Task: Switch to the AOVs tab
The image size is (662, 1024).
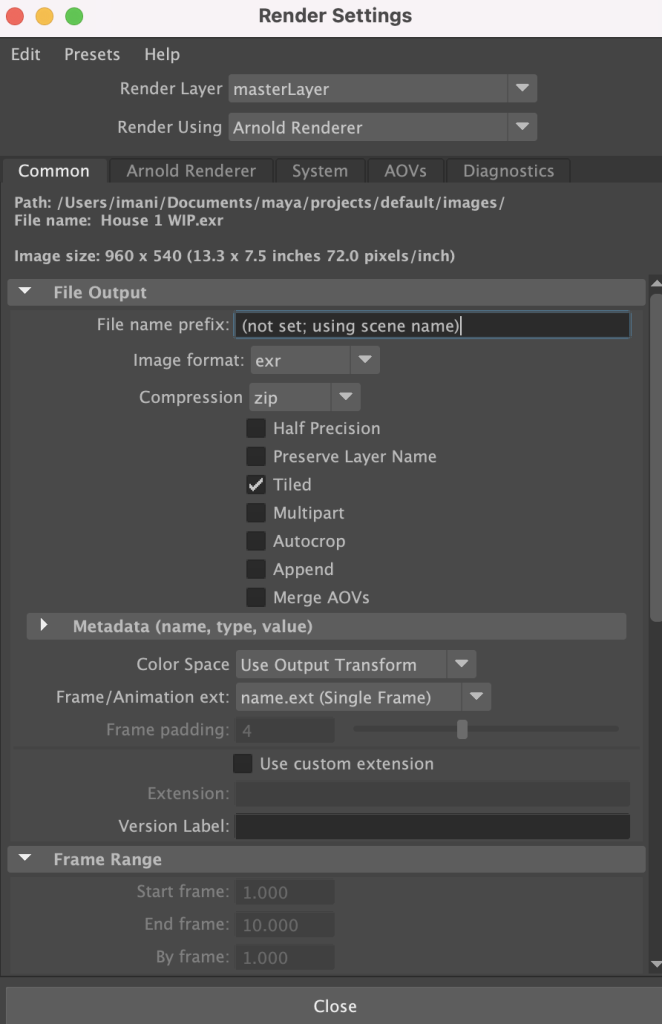Action: 405,171
